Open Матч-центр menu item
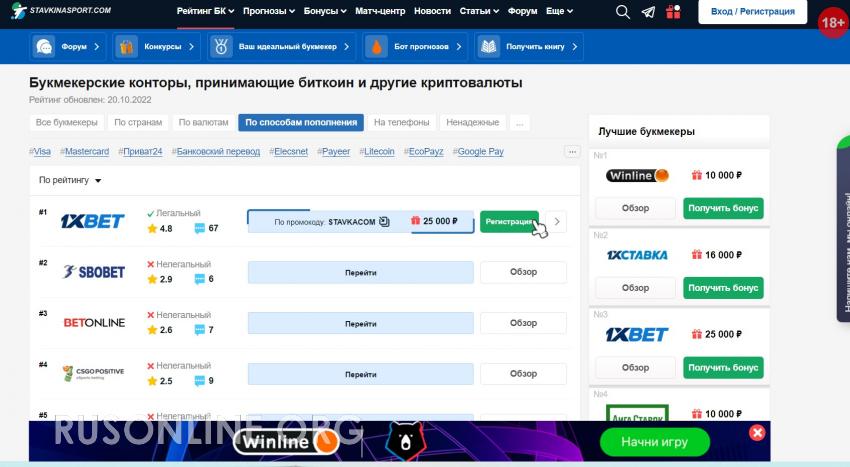Viewport: 850px width, 467px height. pos(380,11)
